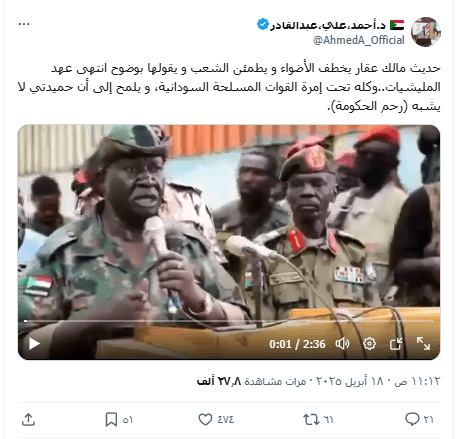Bookmark this post

click(119, 419)
